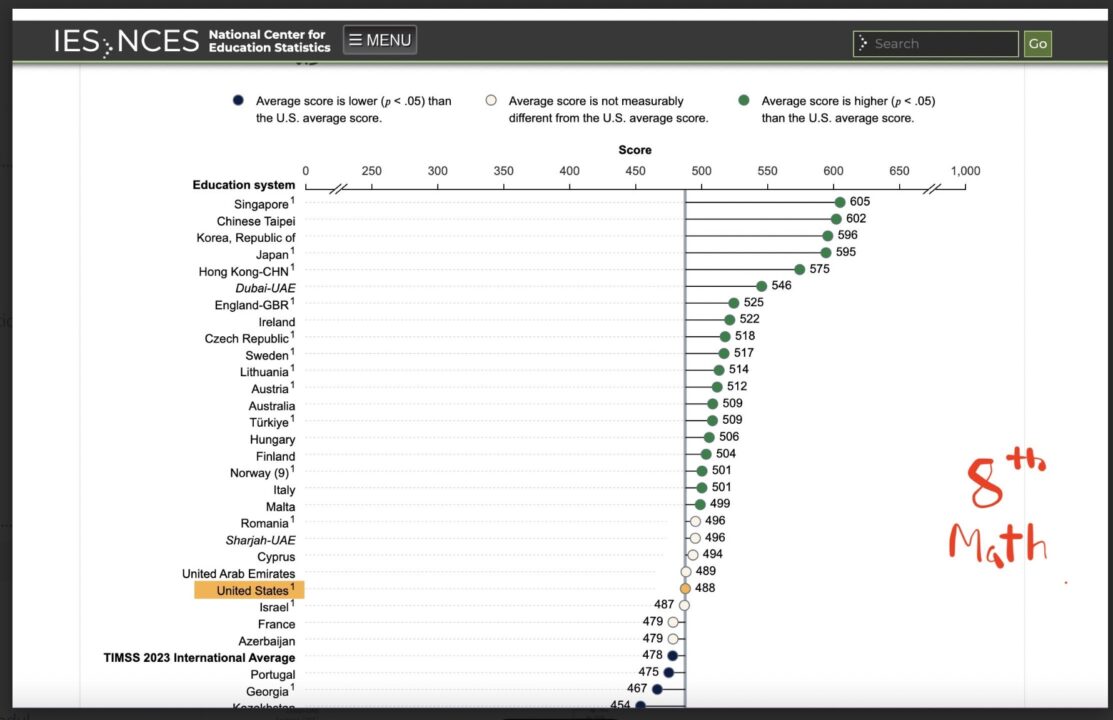This screenshot has width=1113, height=720.
Task: Select Singapore's green data point at 605
Action: pos(840,202)
